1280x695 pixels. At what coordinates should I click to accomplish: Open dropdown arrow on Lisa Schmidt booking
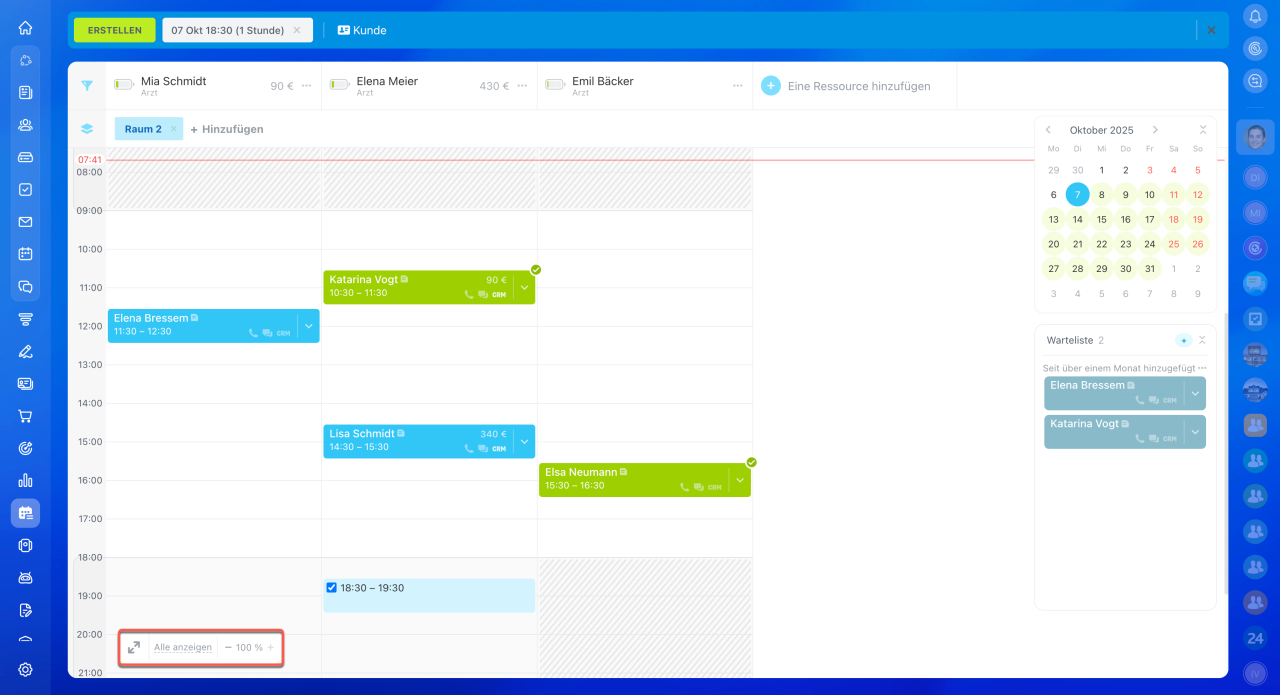pyautogui.click(x=525, y=442)
